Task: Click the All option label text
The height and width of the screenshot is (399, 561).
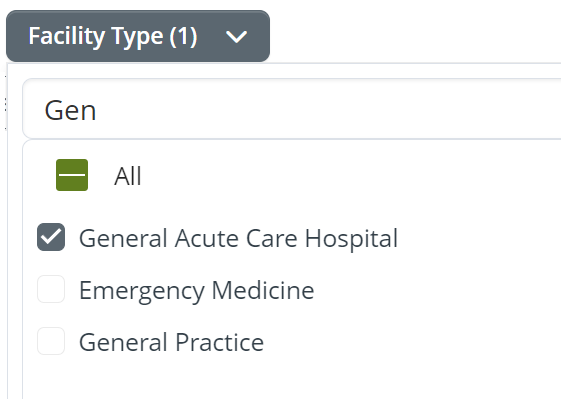Action: point(127,176)
